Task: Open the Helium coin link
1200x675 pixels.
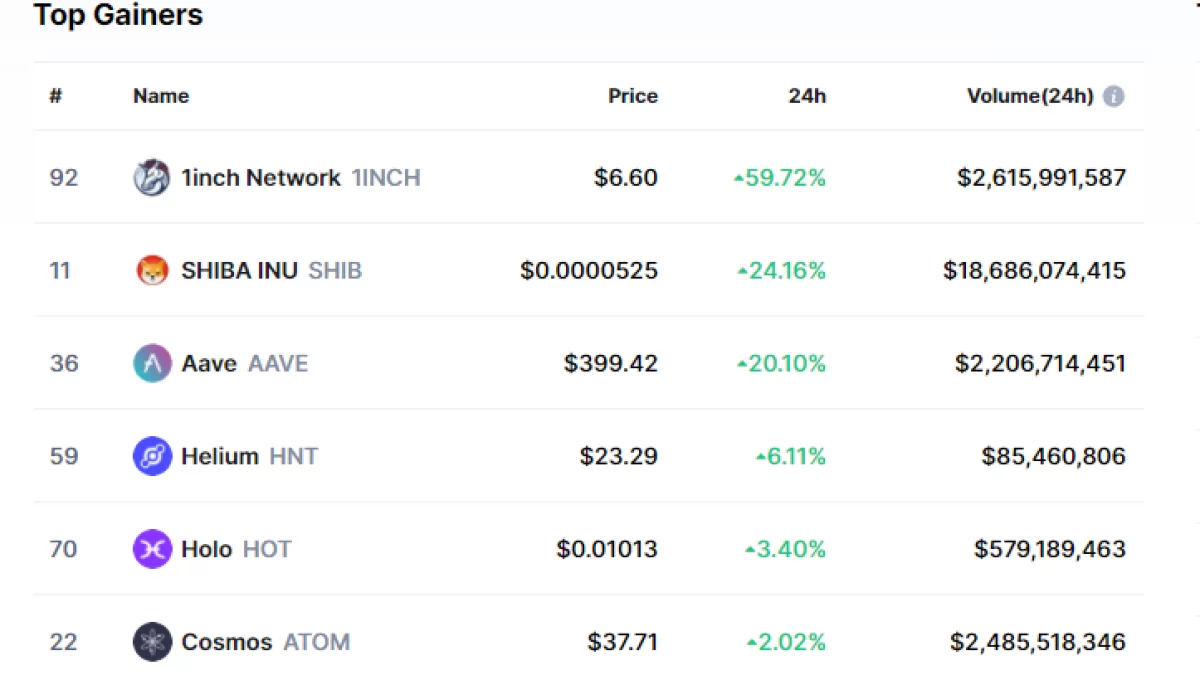Action: (220, 456)
